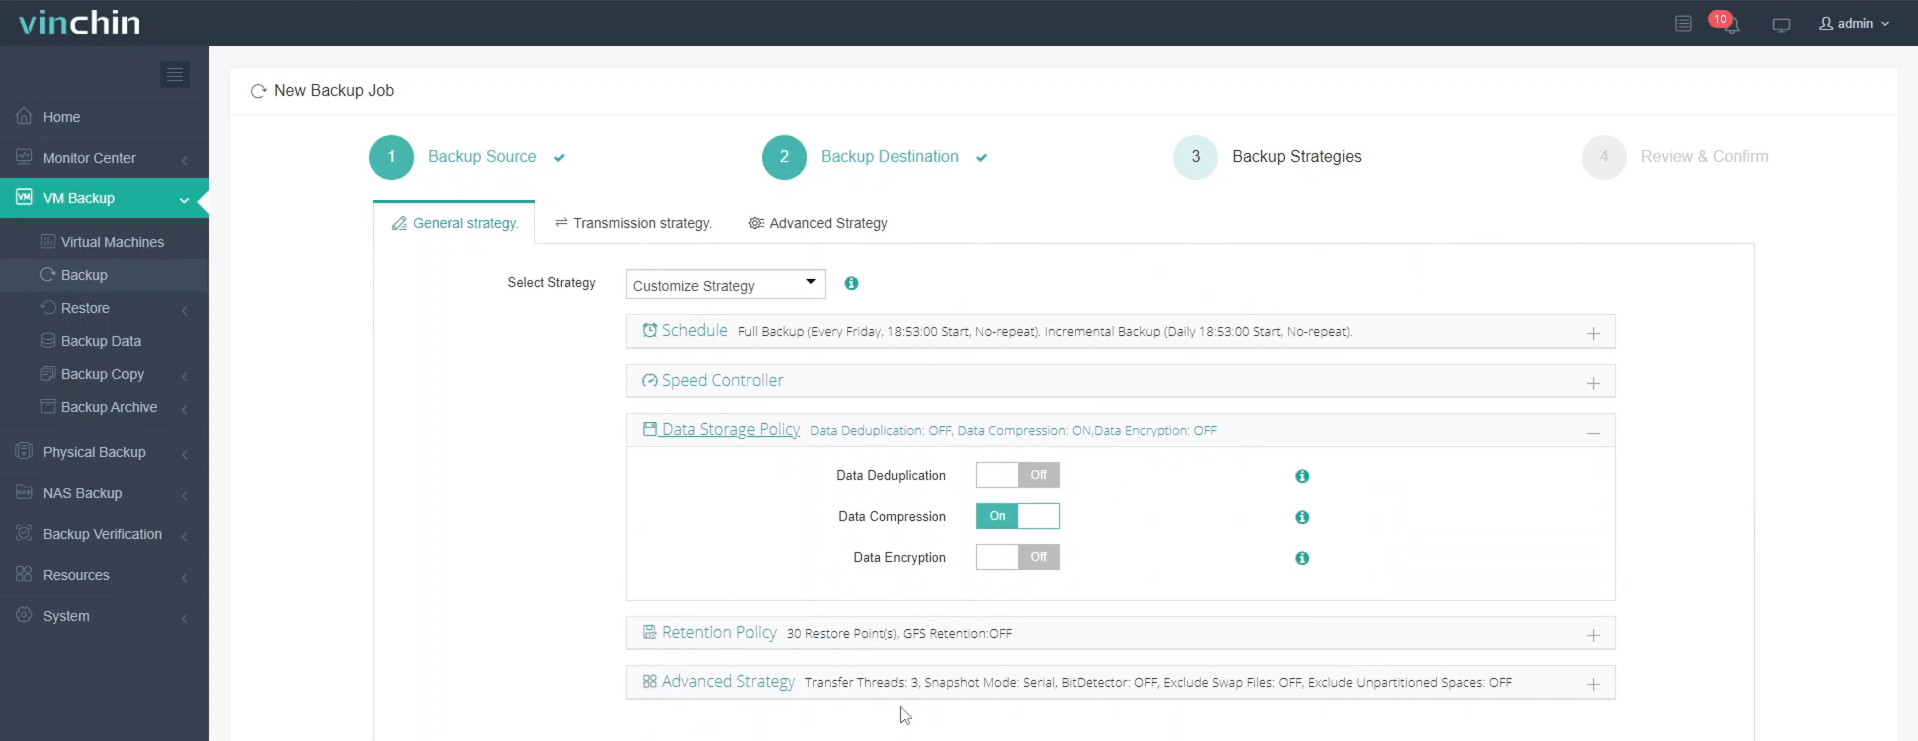
Task: Open the admin user dropdown
Action: (x=1855, y=23)
